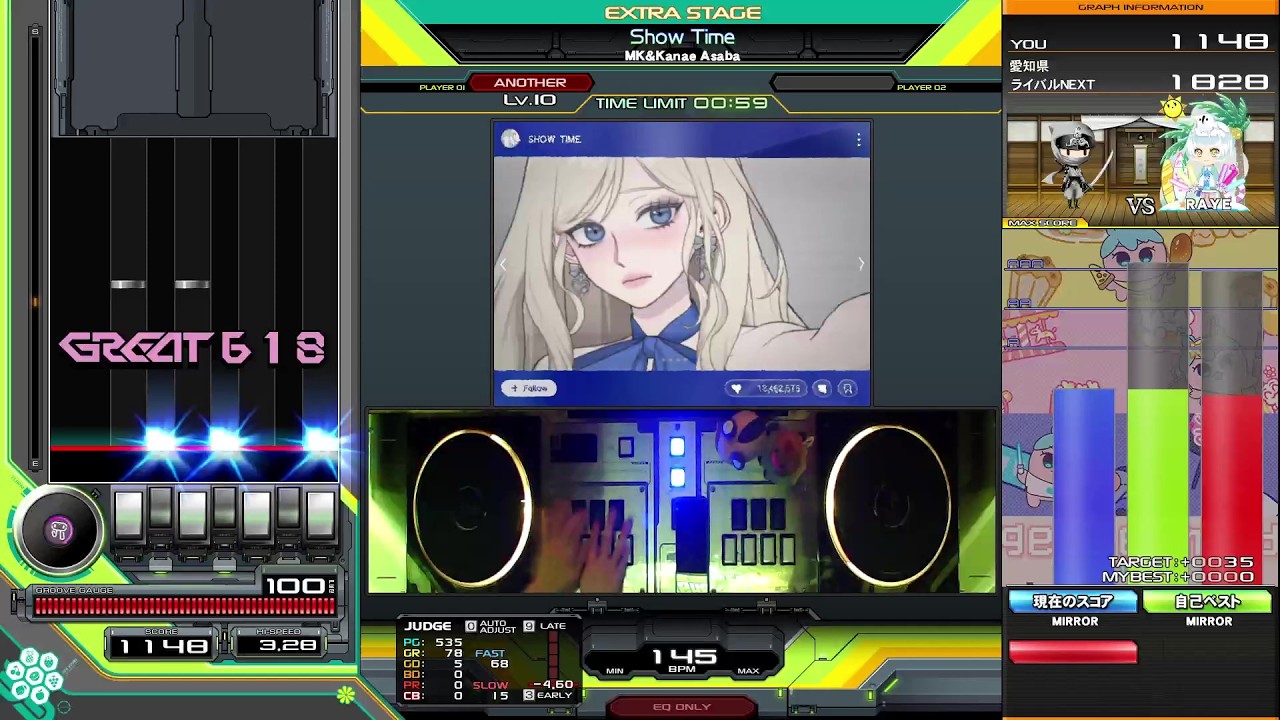Click the 愛知県 prefecture label
The image size is (1280, 720).
pyautogui.click(x=1029, y=66)
